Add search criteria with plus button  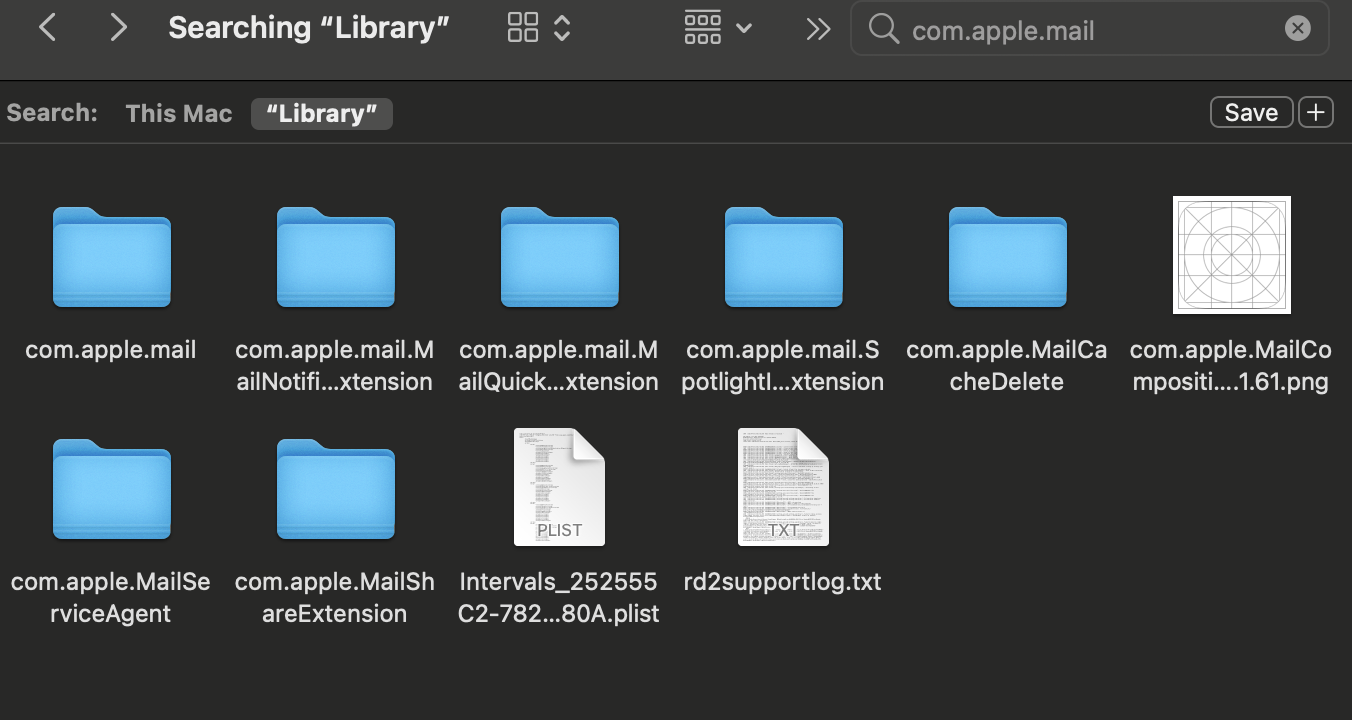(x=1316, y=113)
